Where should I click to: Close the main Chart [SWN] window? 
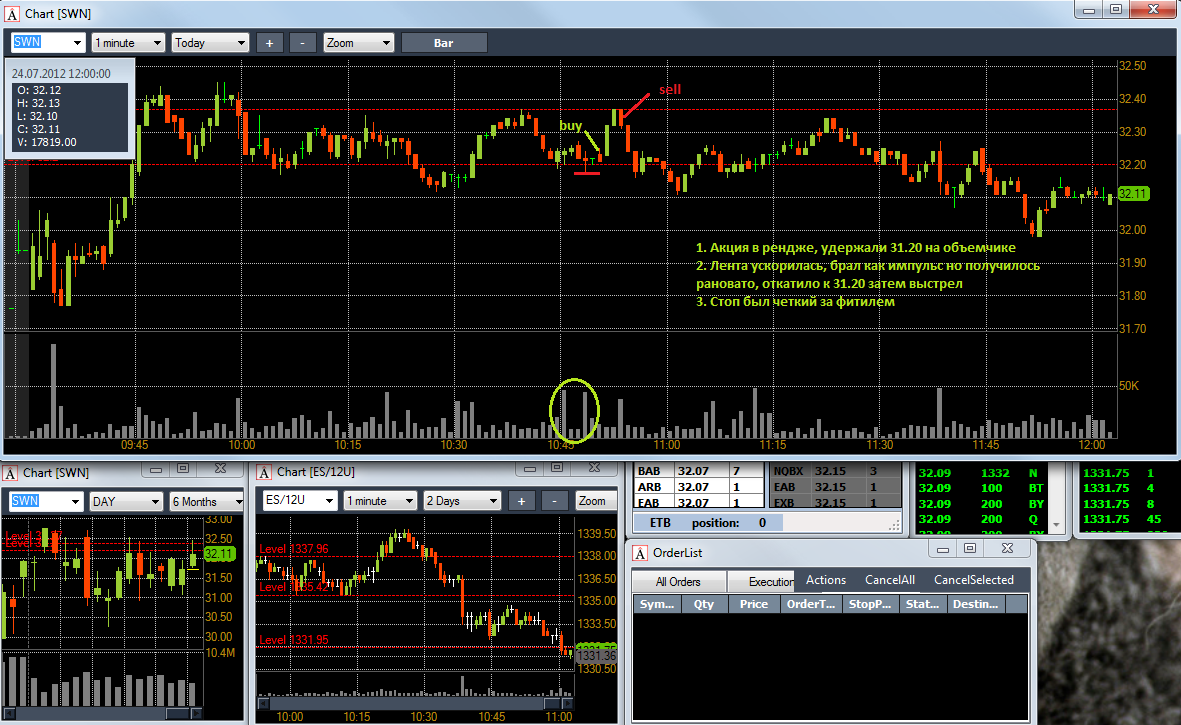(x=1153, y=10)
